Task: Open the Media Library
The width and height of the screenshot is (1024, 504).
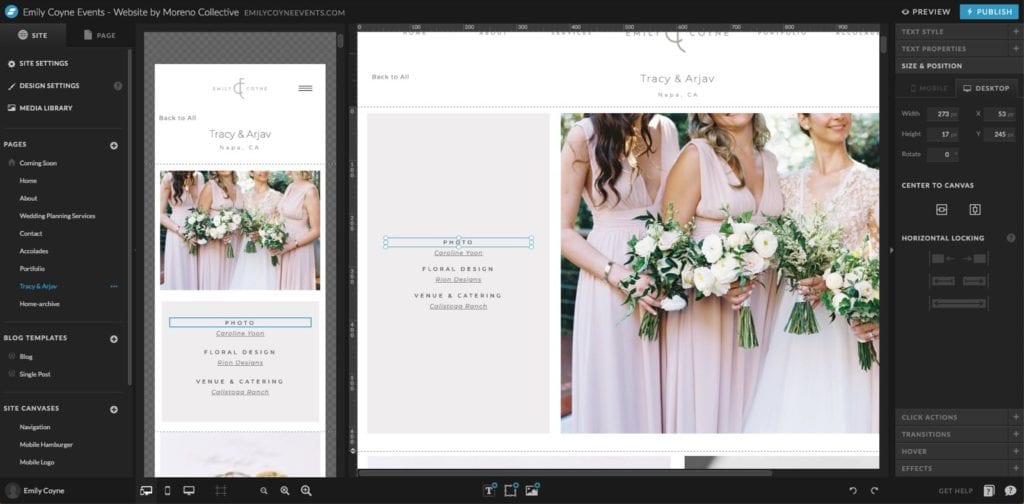Action: (39, 108)
